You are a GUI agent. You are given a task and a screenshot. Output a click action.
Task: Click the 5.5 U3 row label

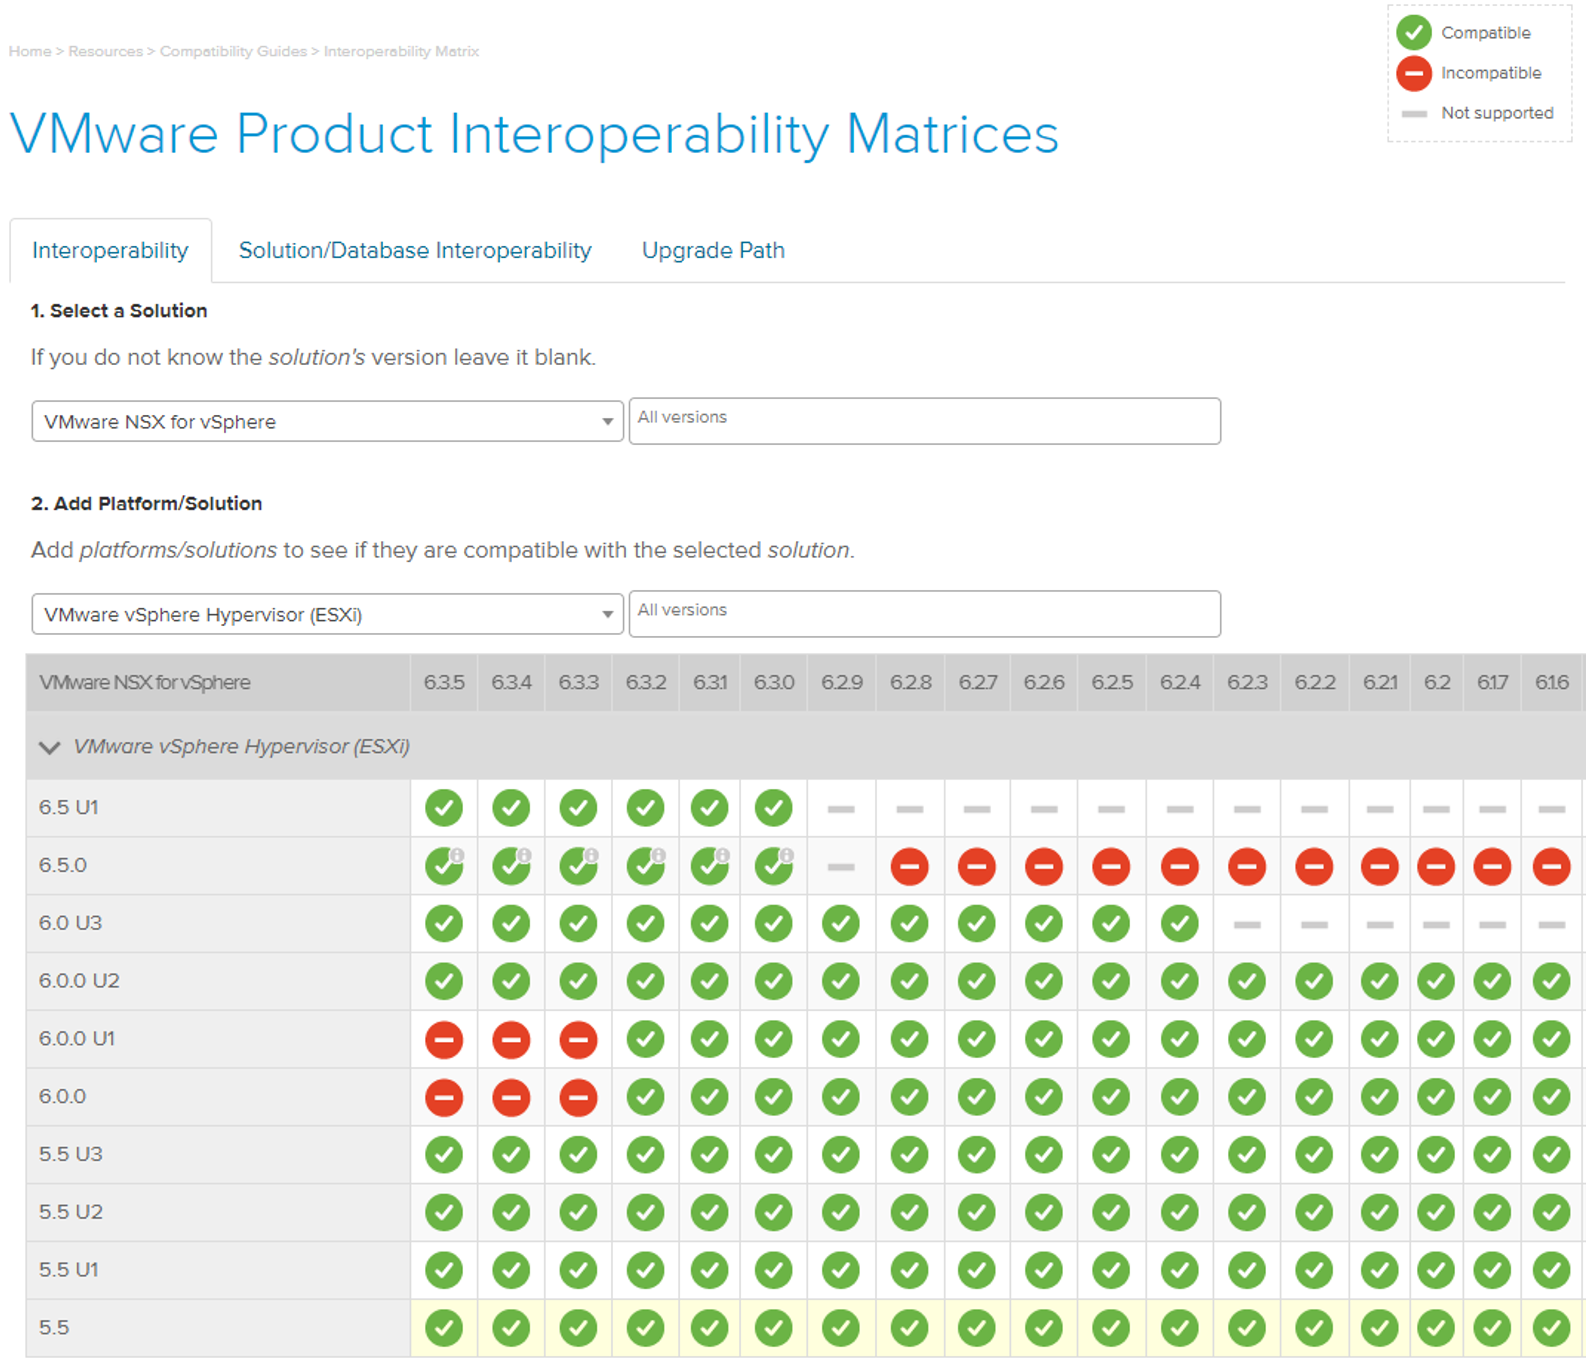pos(70,1154)
